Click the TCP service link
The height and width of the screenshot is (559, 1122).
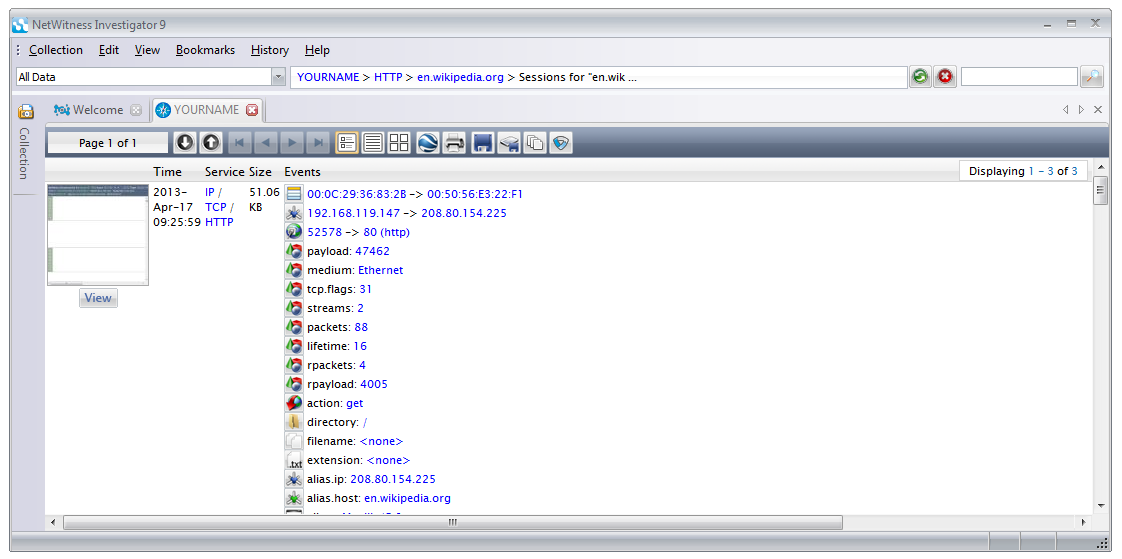(215, 207)
